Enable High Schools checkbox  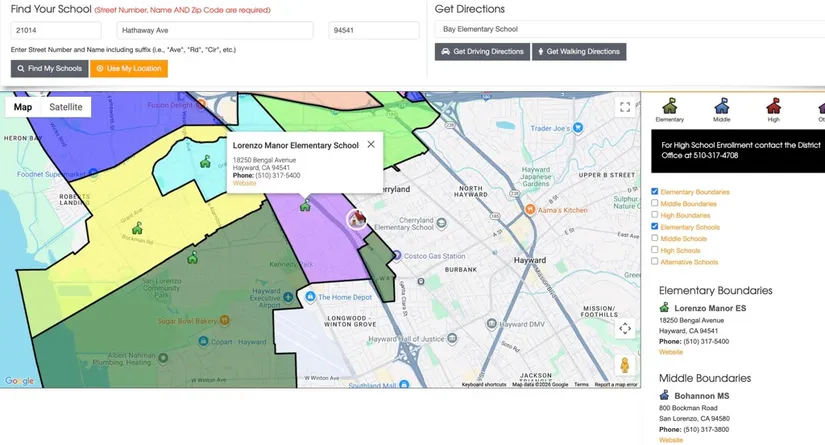tap(655, 250)
